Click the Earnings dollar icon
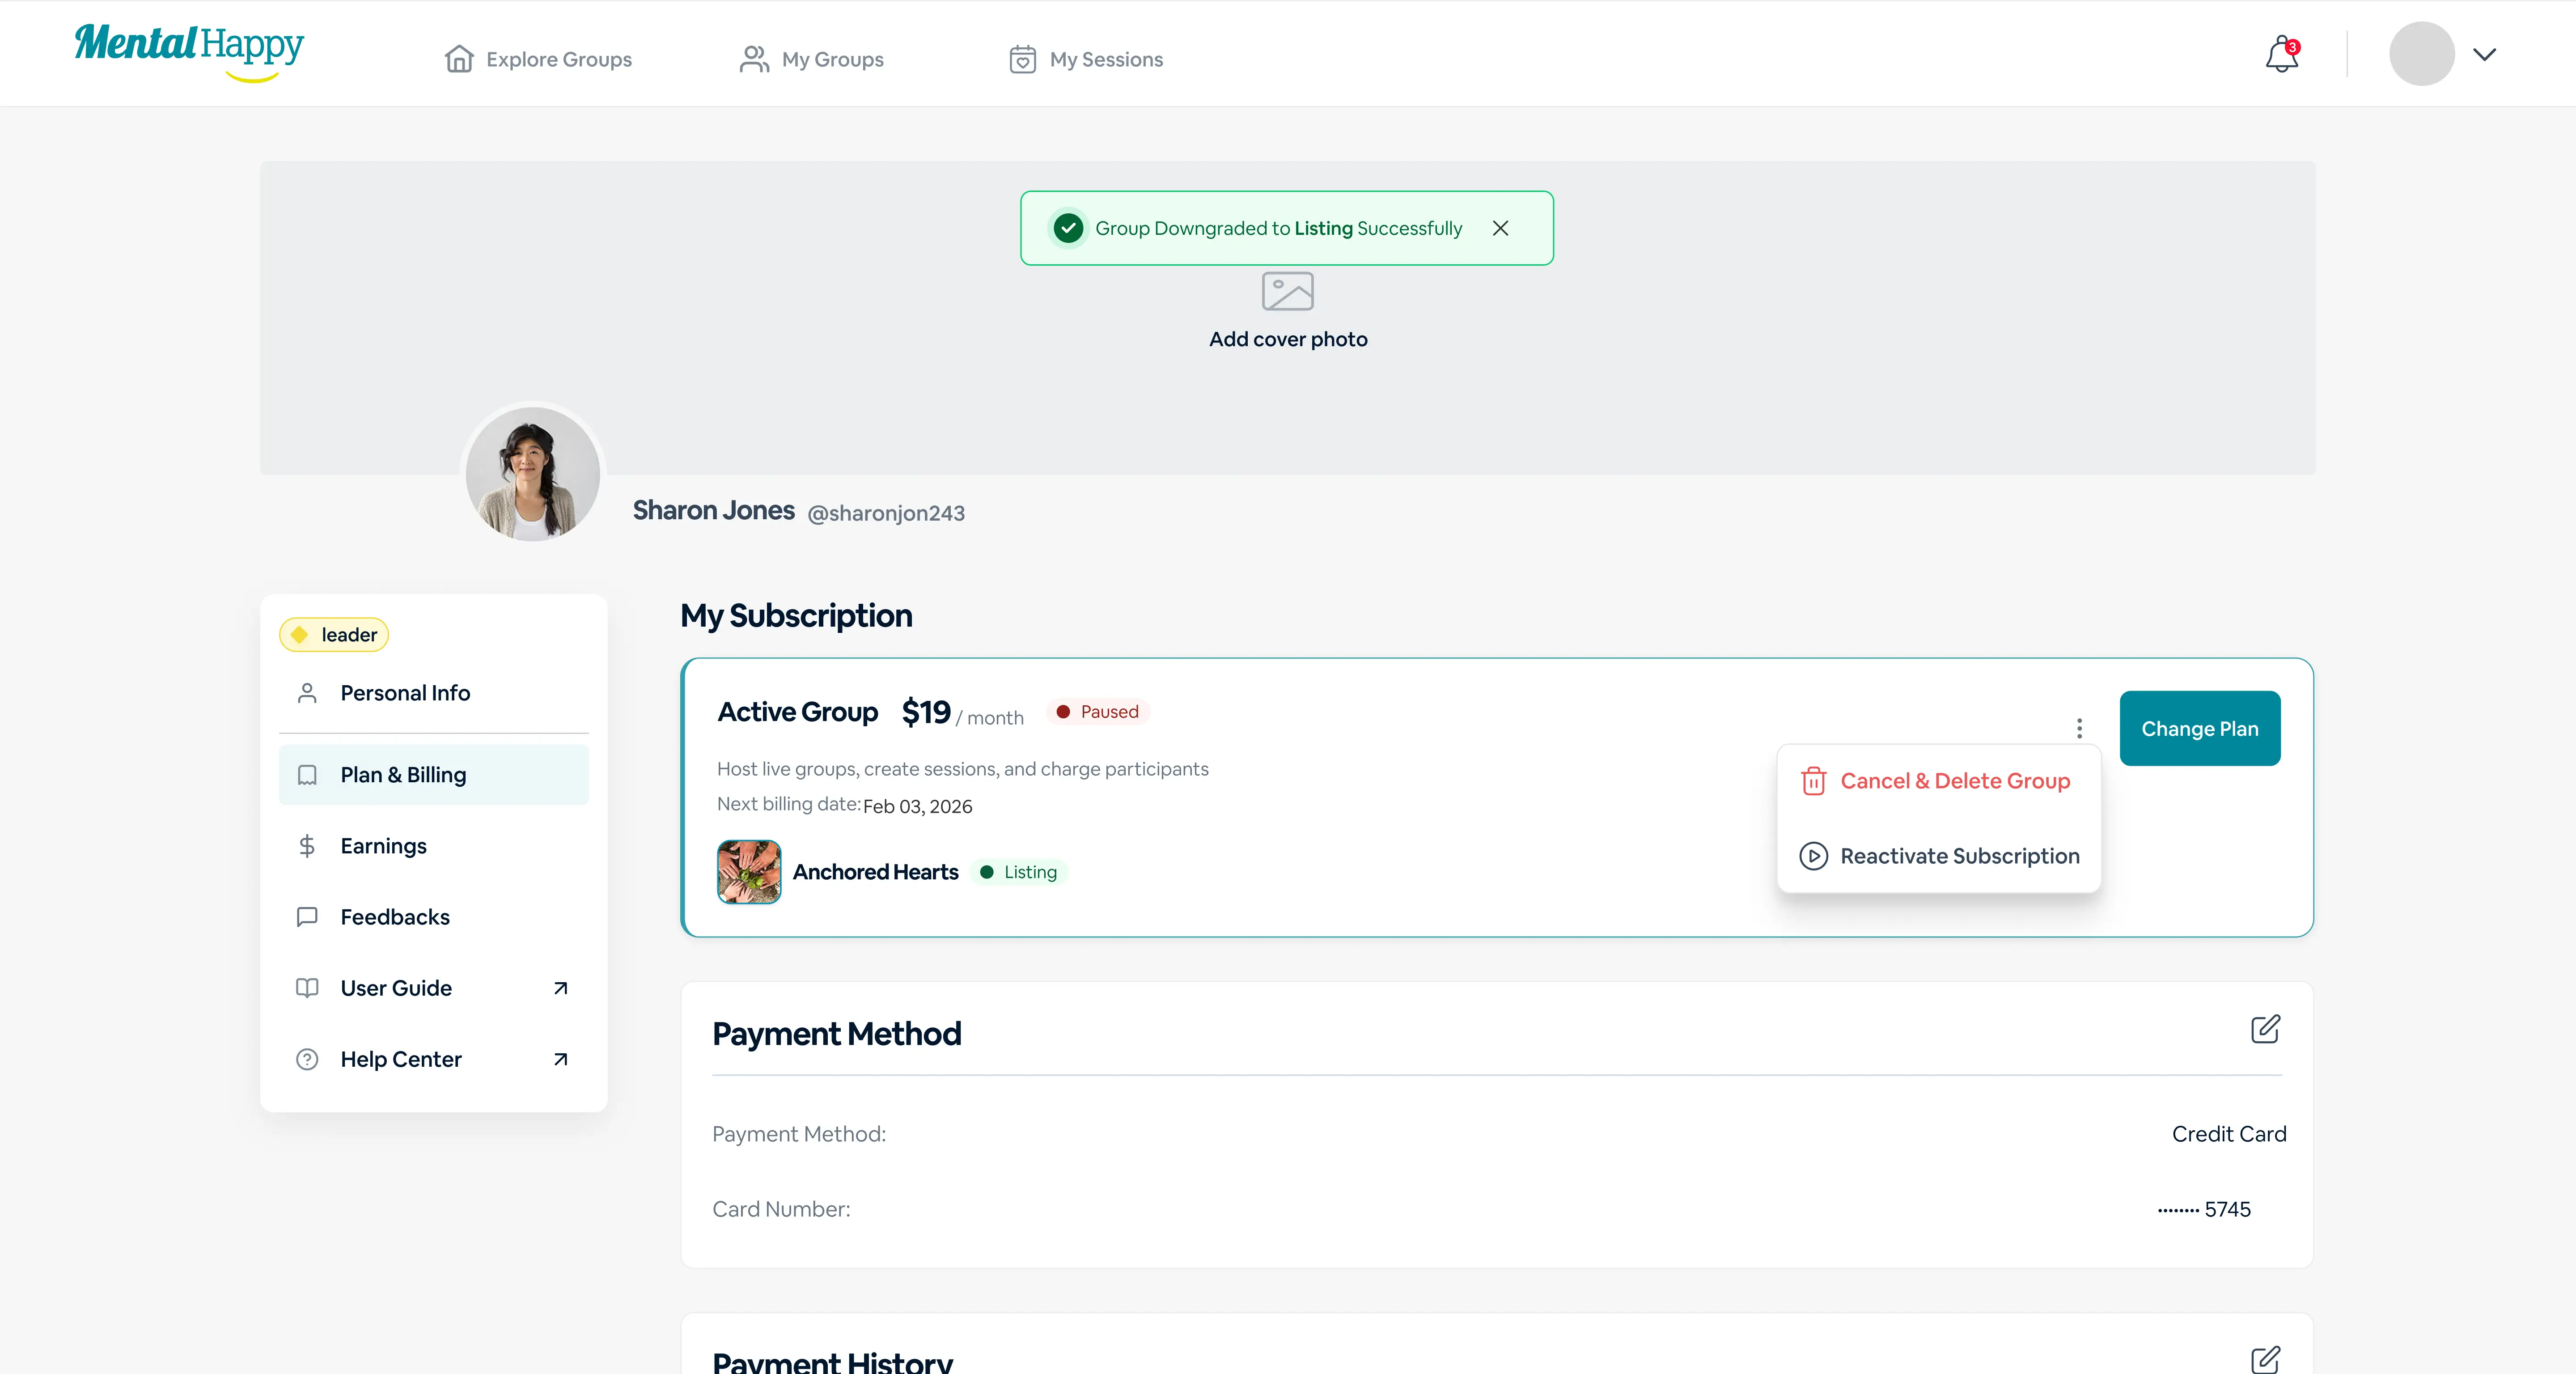Viewport: 2576px width, 1374px height. (x=307, y=846)
